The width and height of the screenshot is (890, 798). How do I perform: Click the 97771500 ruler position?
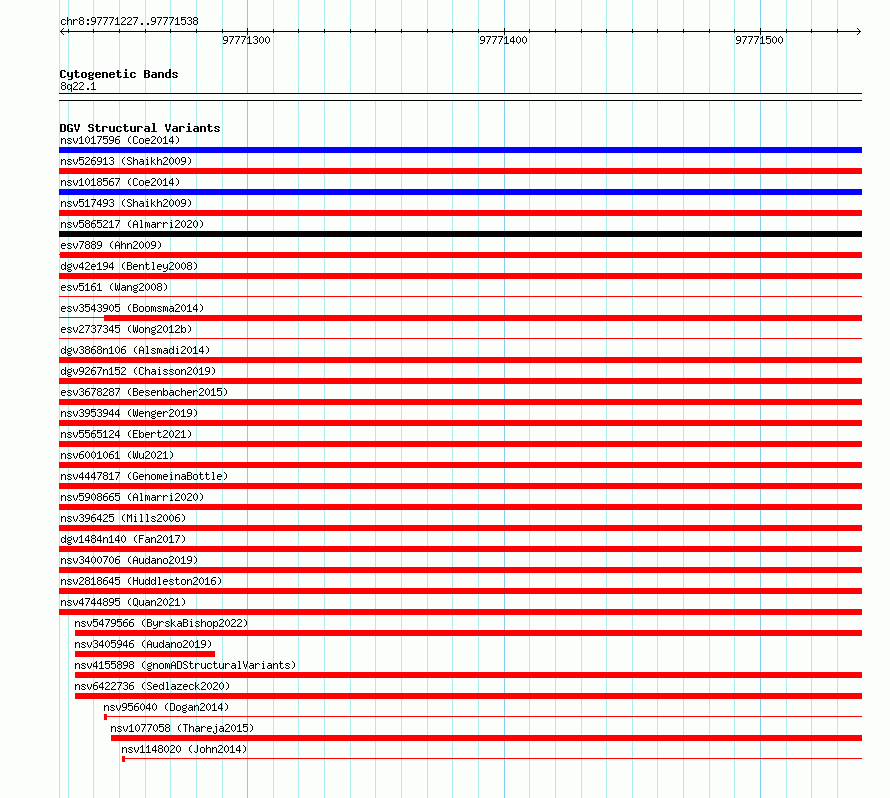(x=759, y=40)
